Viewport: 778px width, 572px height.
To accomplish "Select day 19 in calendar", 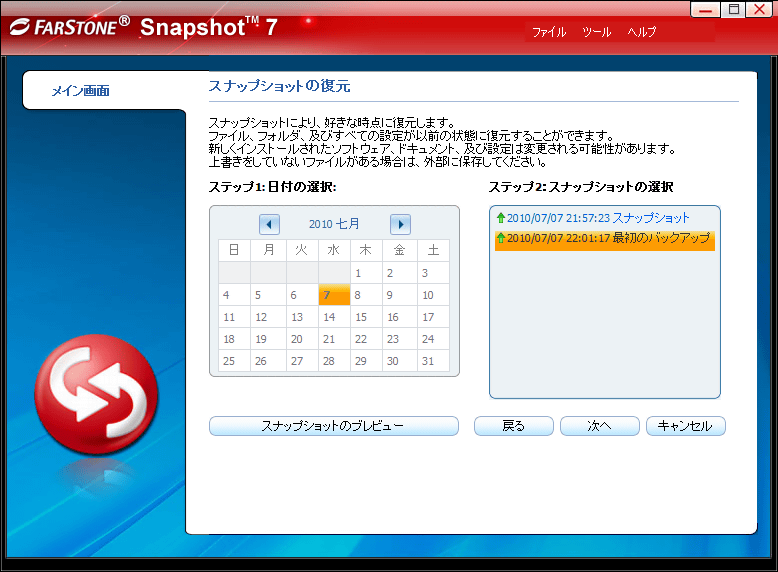I will [x=268, y=339].
